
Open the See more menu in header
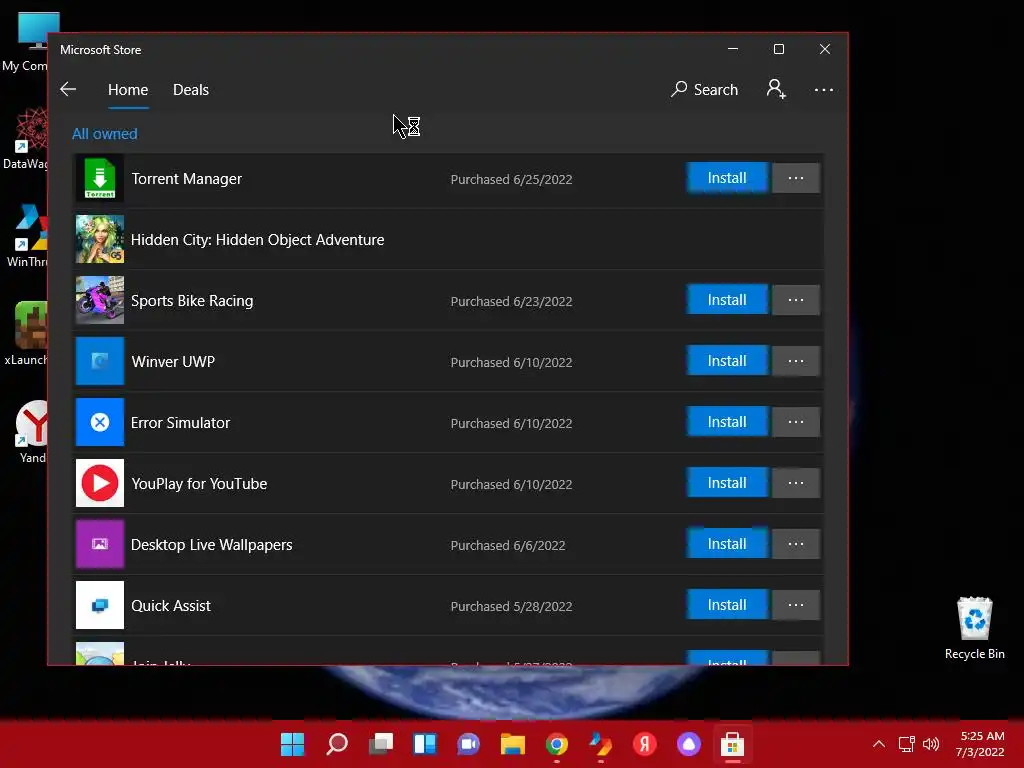824,89
